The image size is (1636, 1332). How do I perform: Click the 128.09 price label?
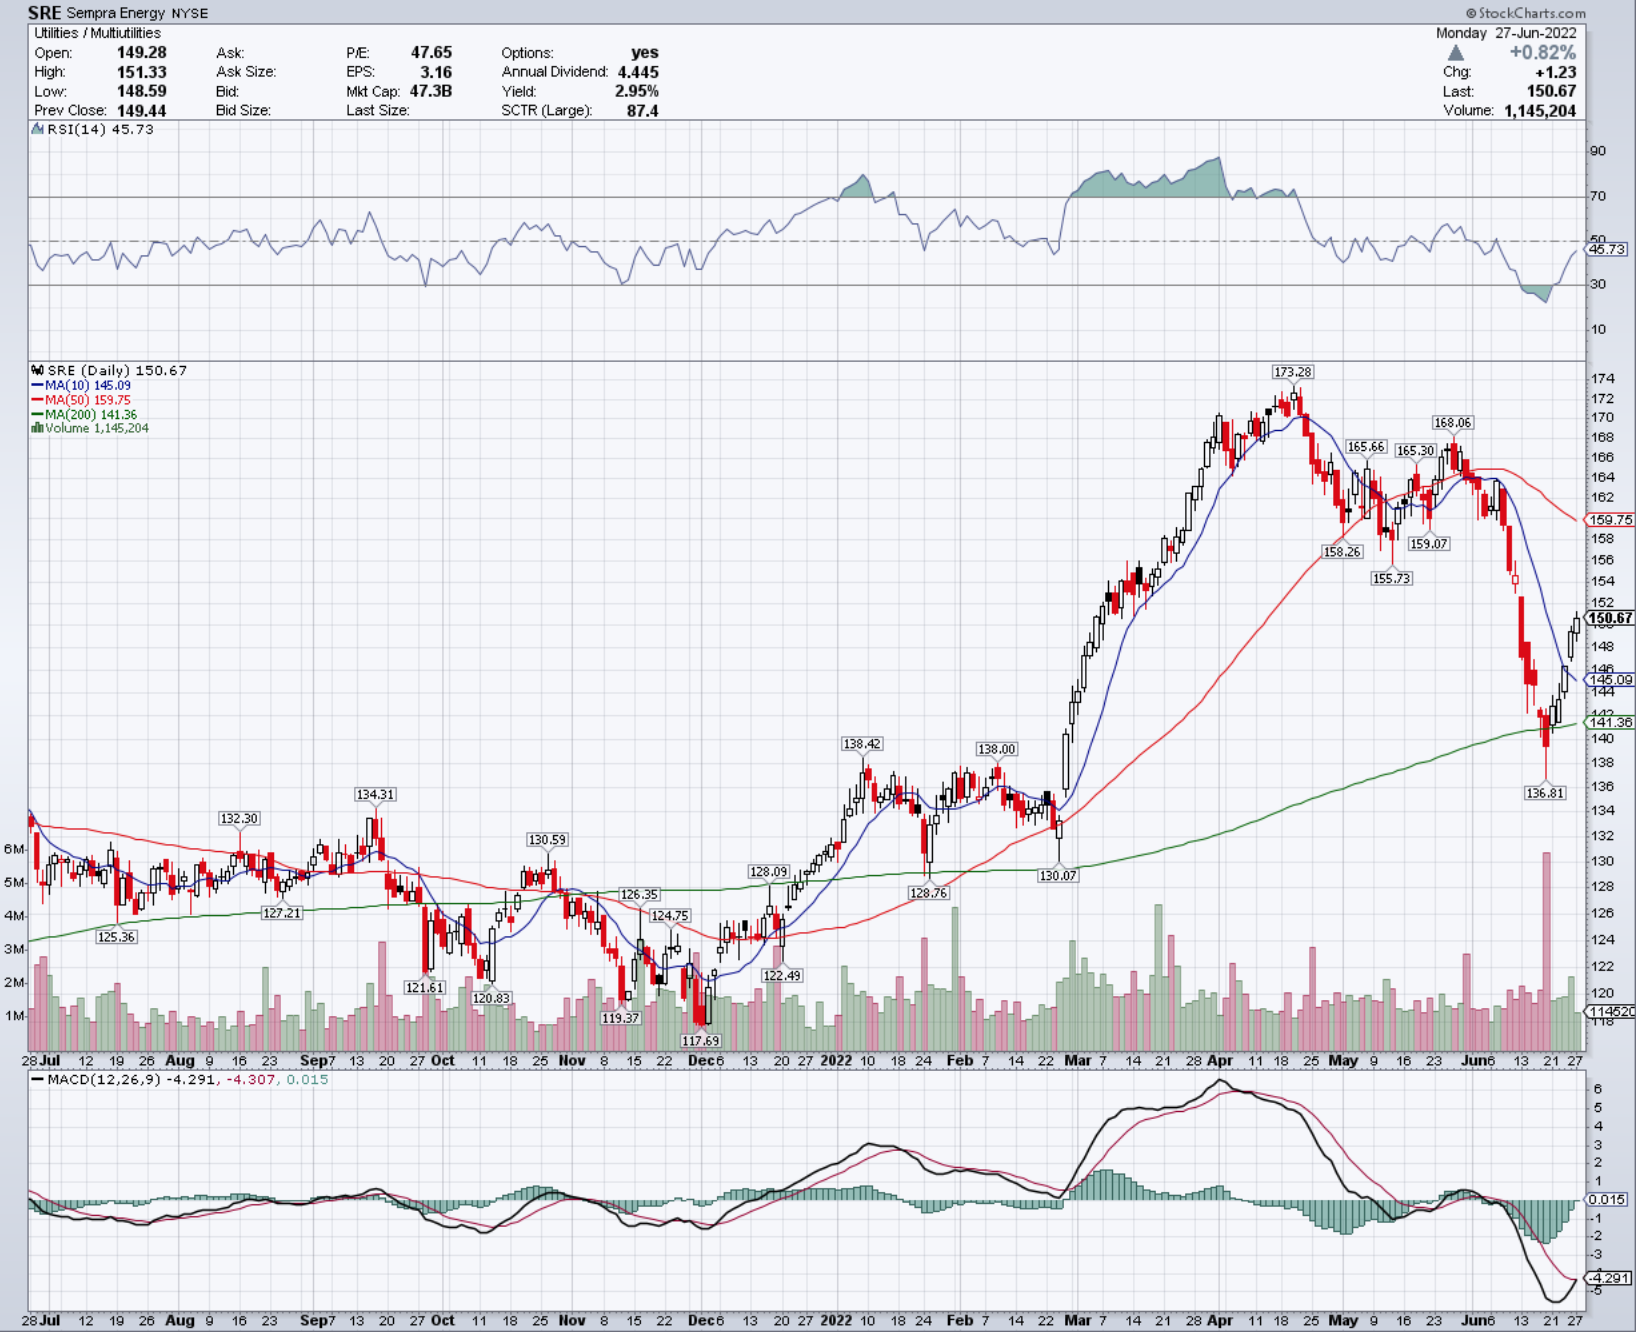769,872
